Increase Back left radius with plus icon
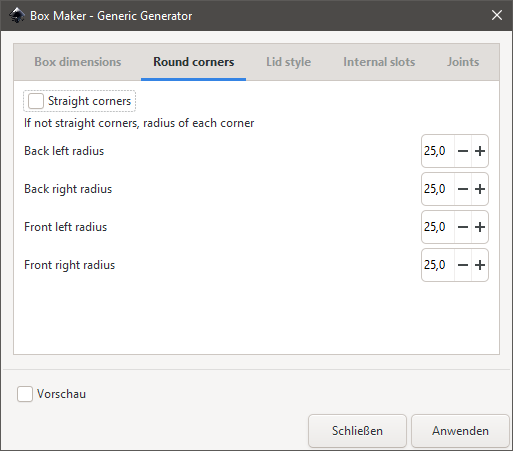This screenshot has width=513, height=451. (x=480, y=151)
